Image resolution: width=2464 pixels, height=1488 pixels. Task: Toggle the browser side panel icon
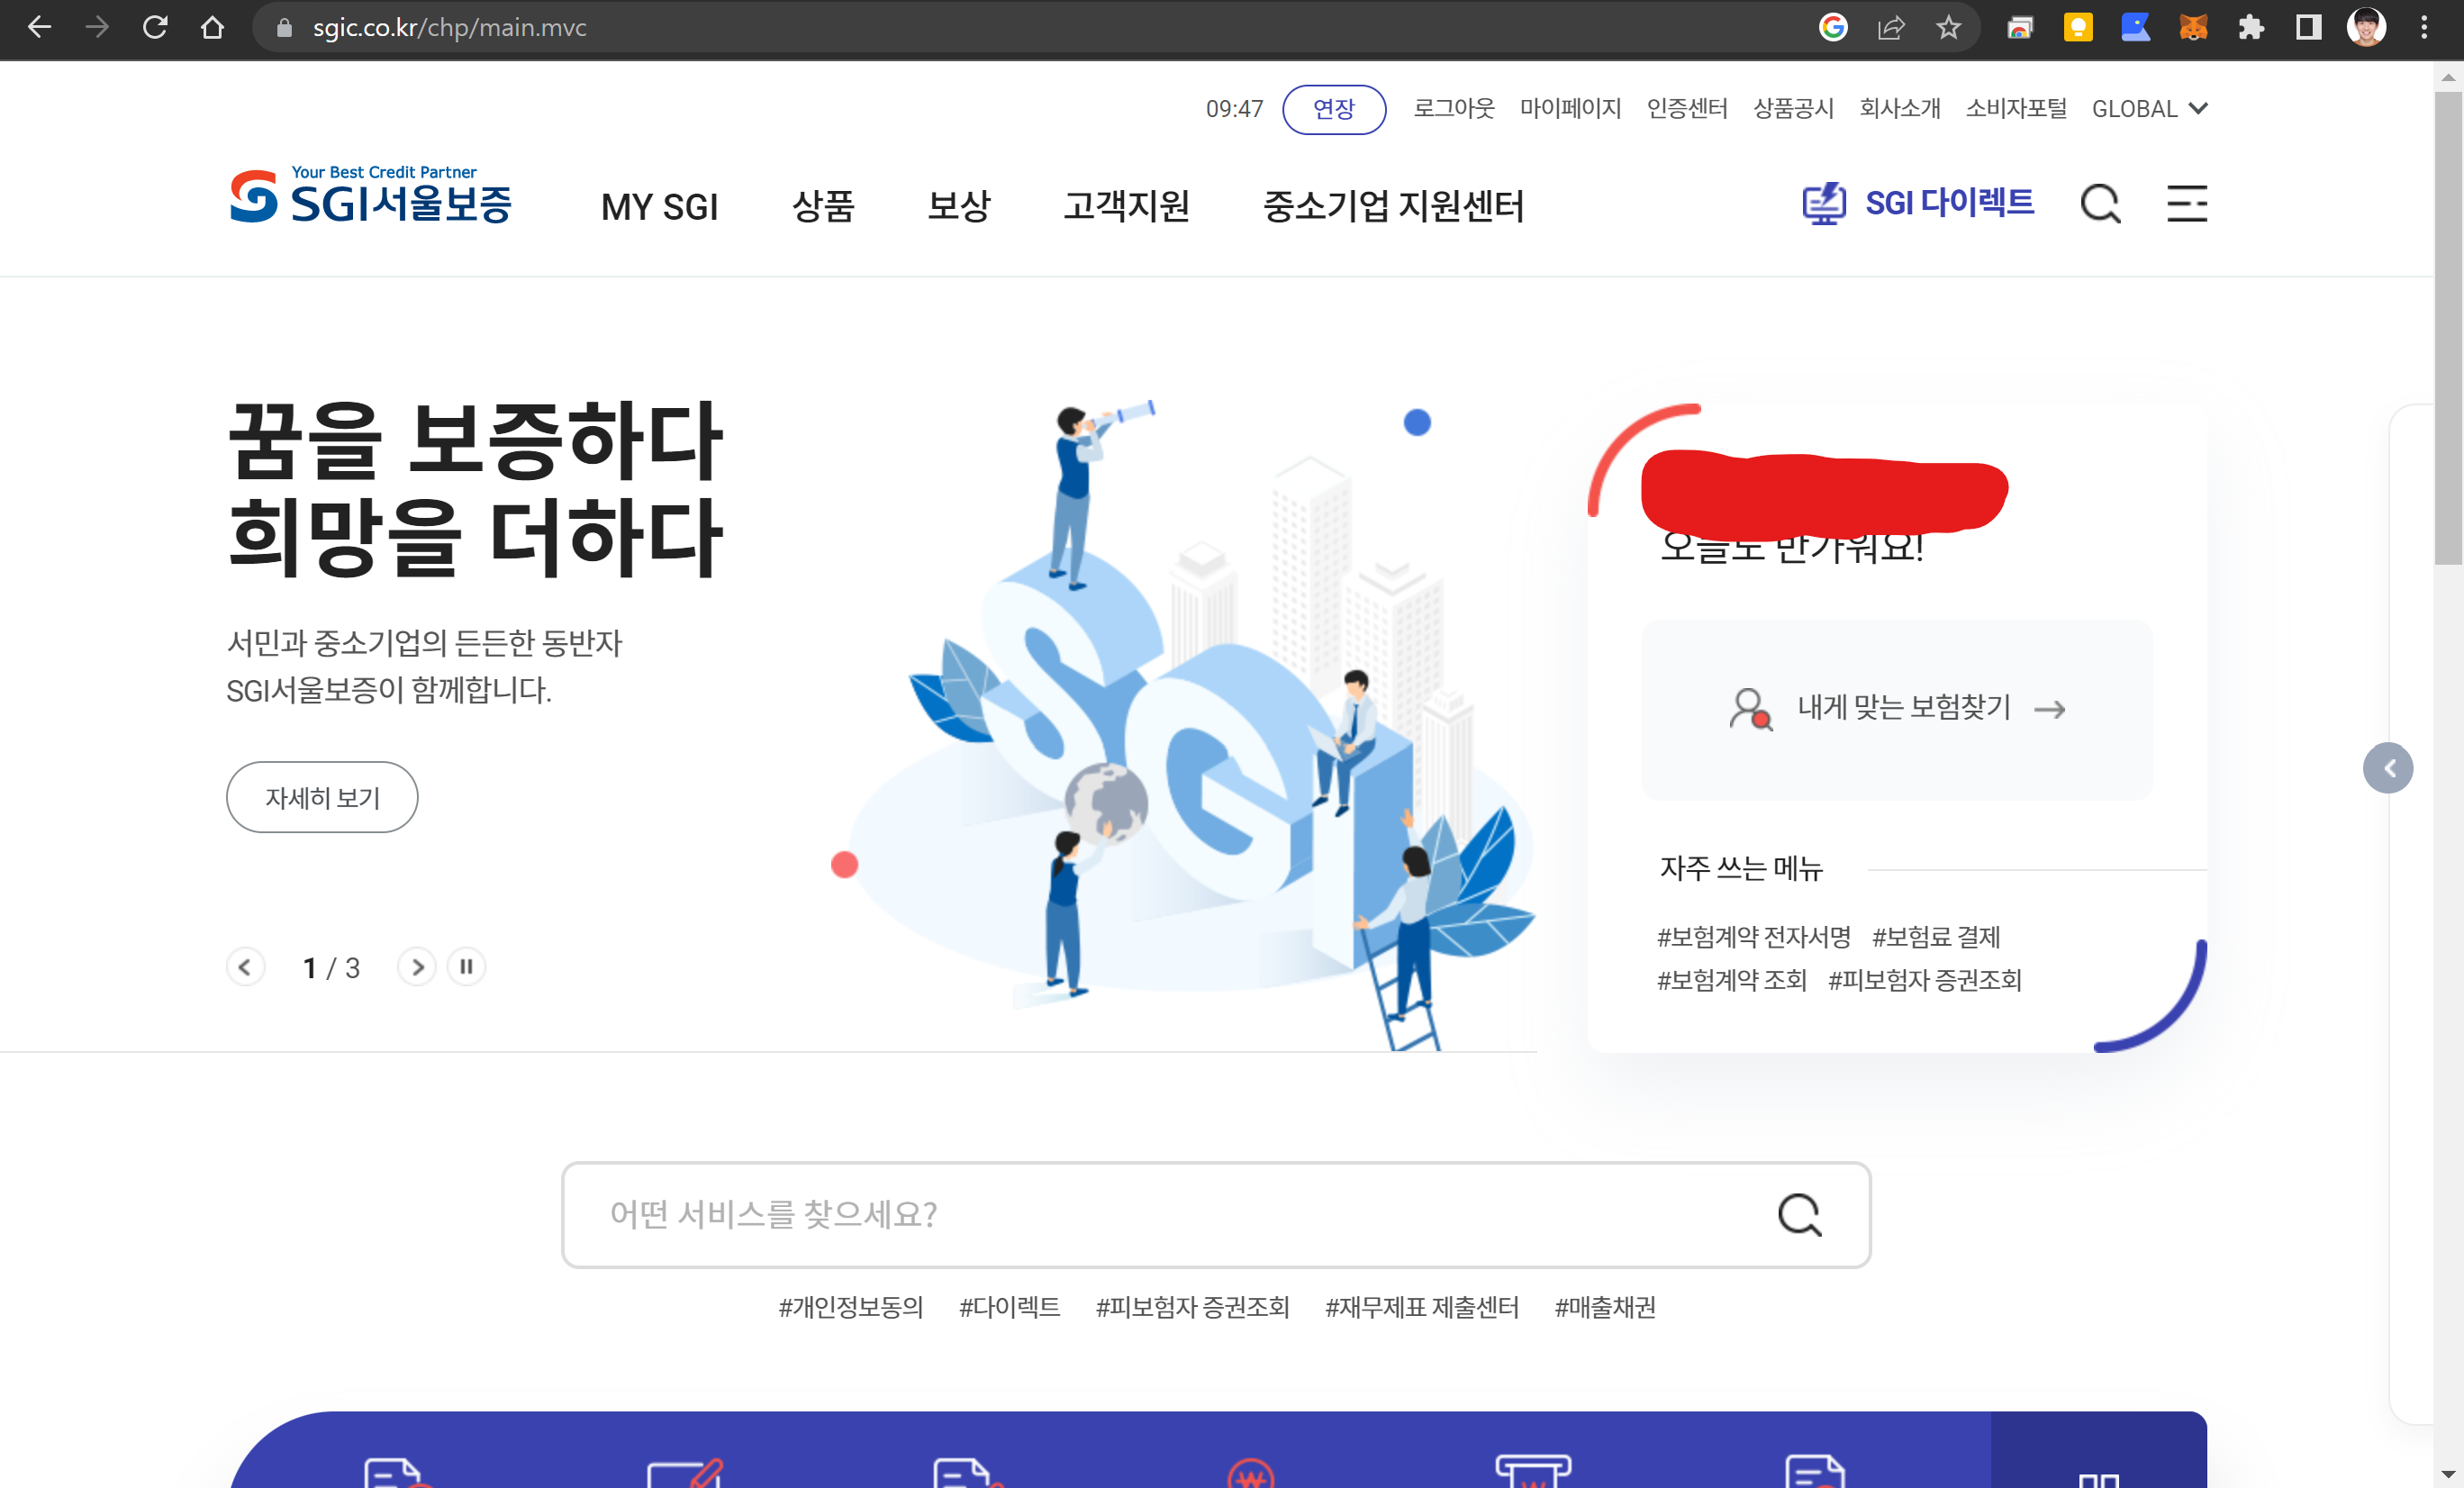coord(2308,27)
